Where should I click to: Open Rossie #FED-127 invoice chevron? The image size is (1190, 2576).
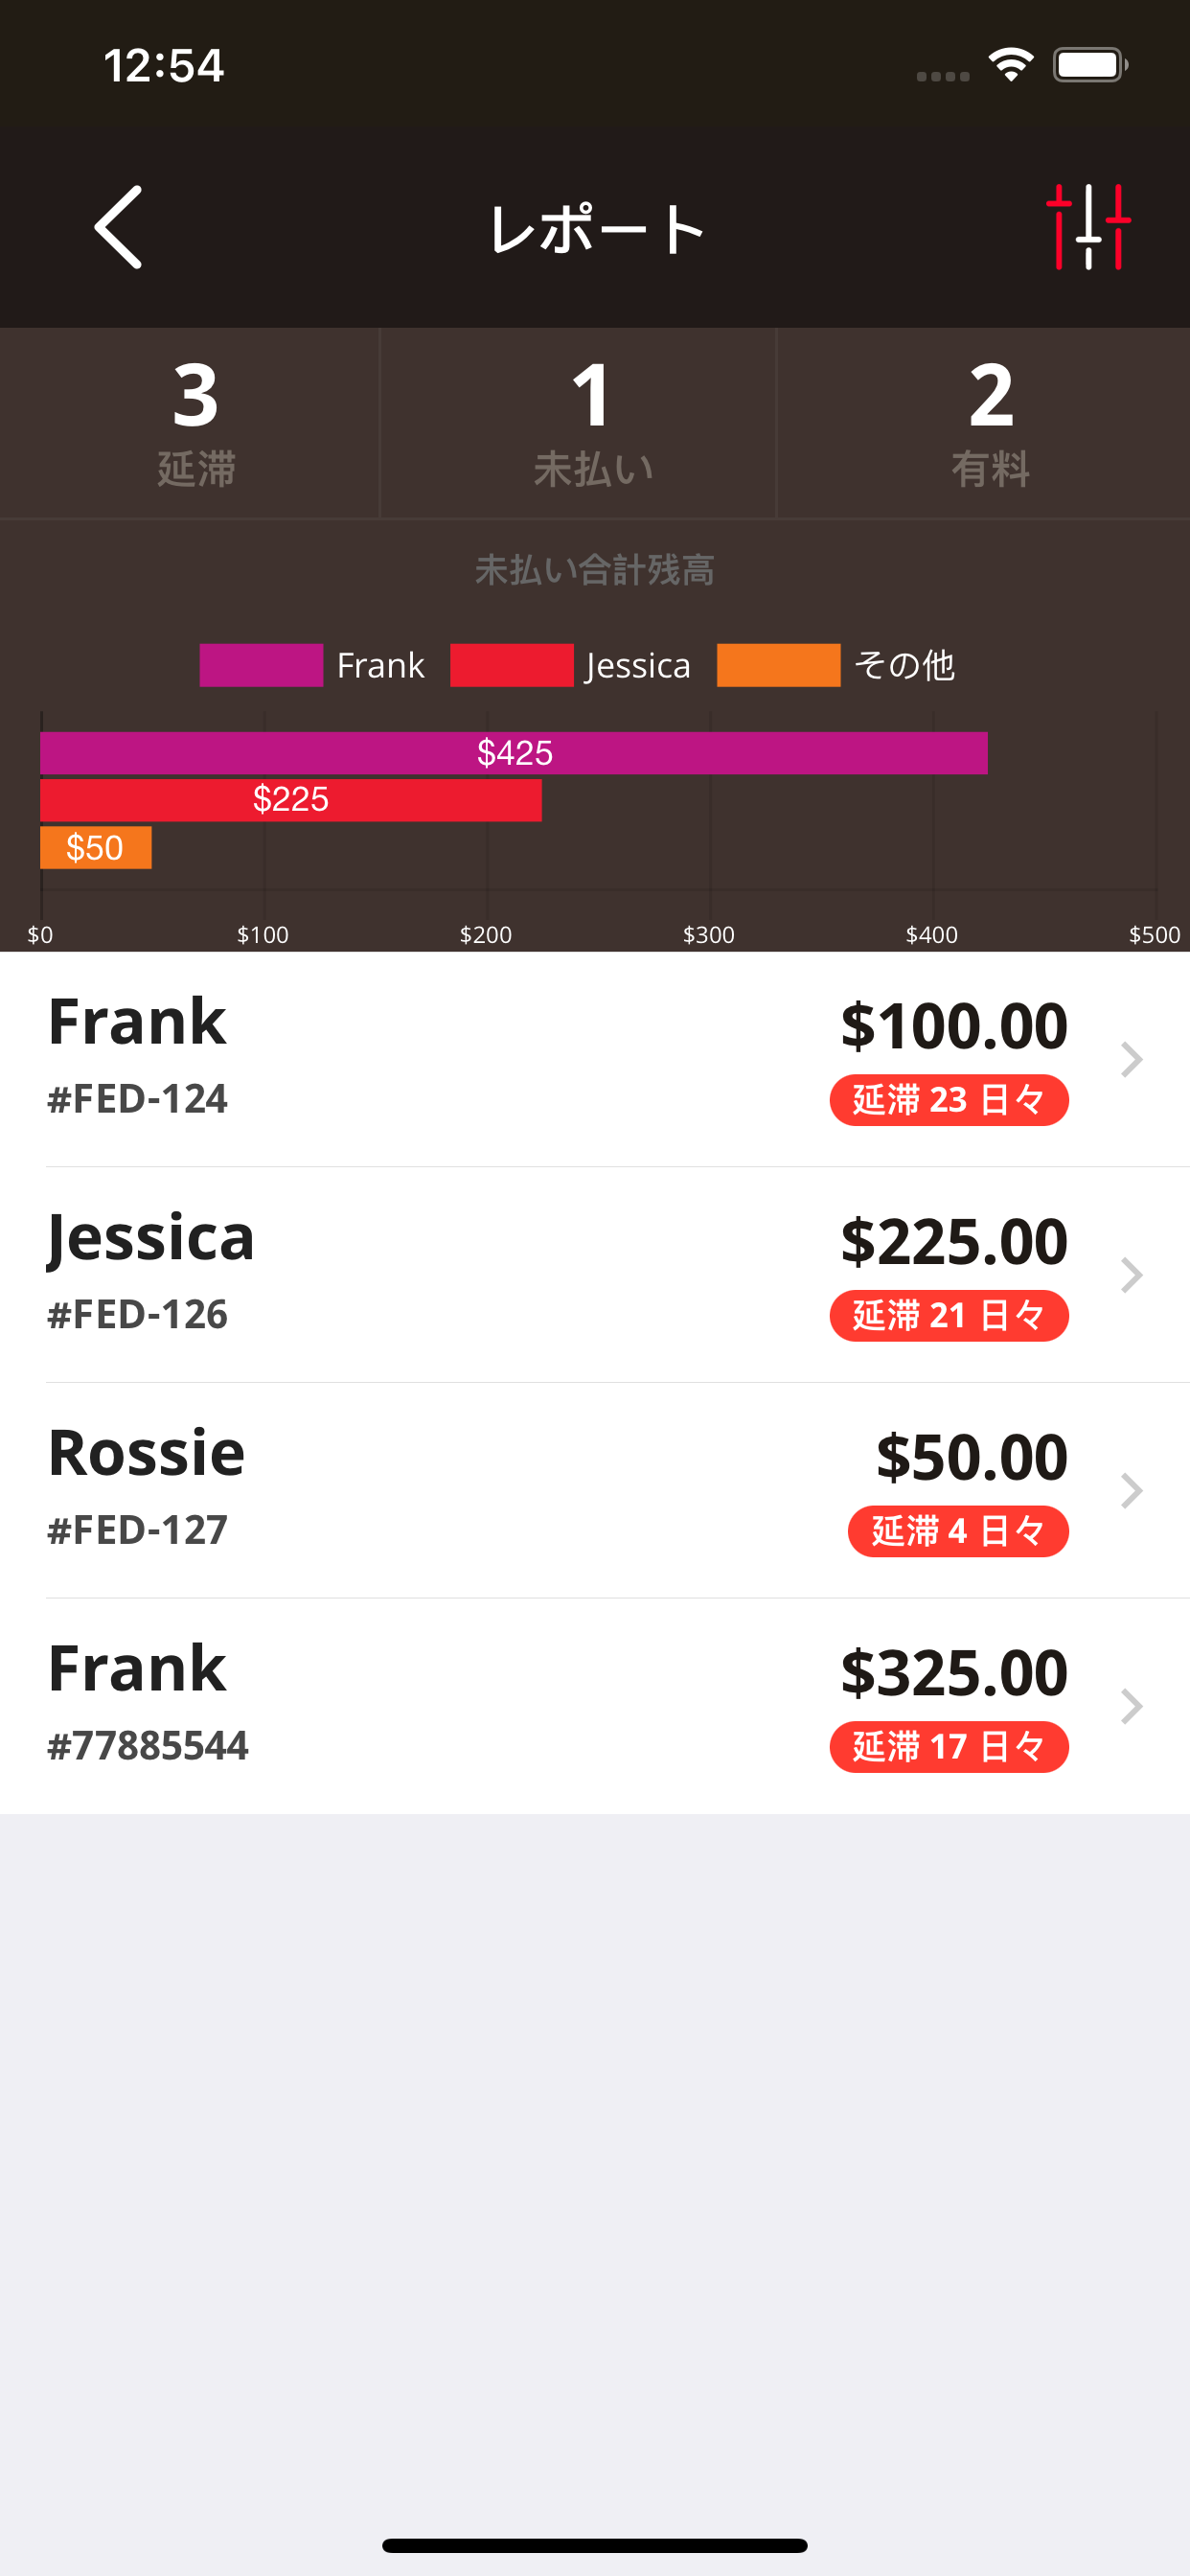[1131, 1491]
